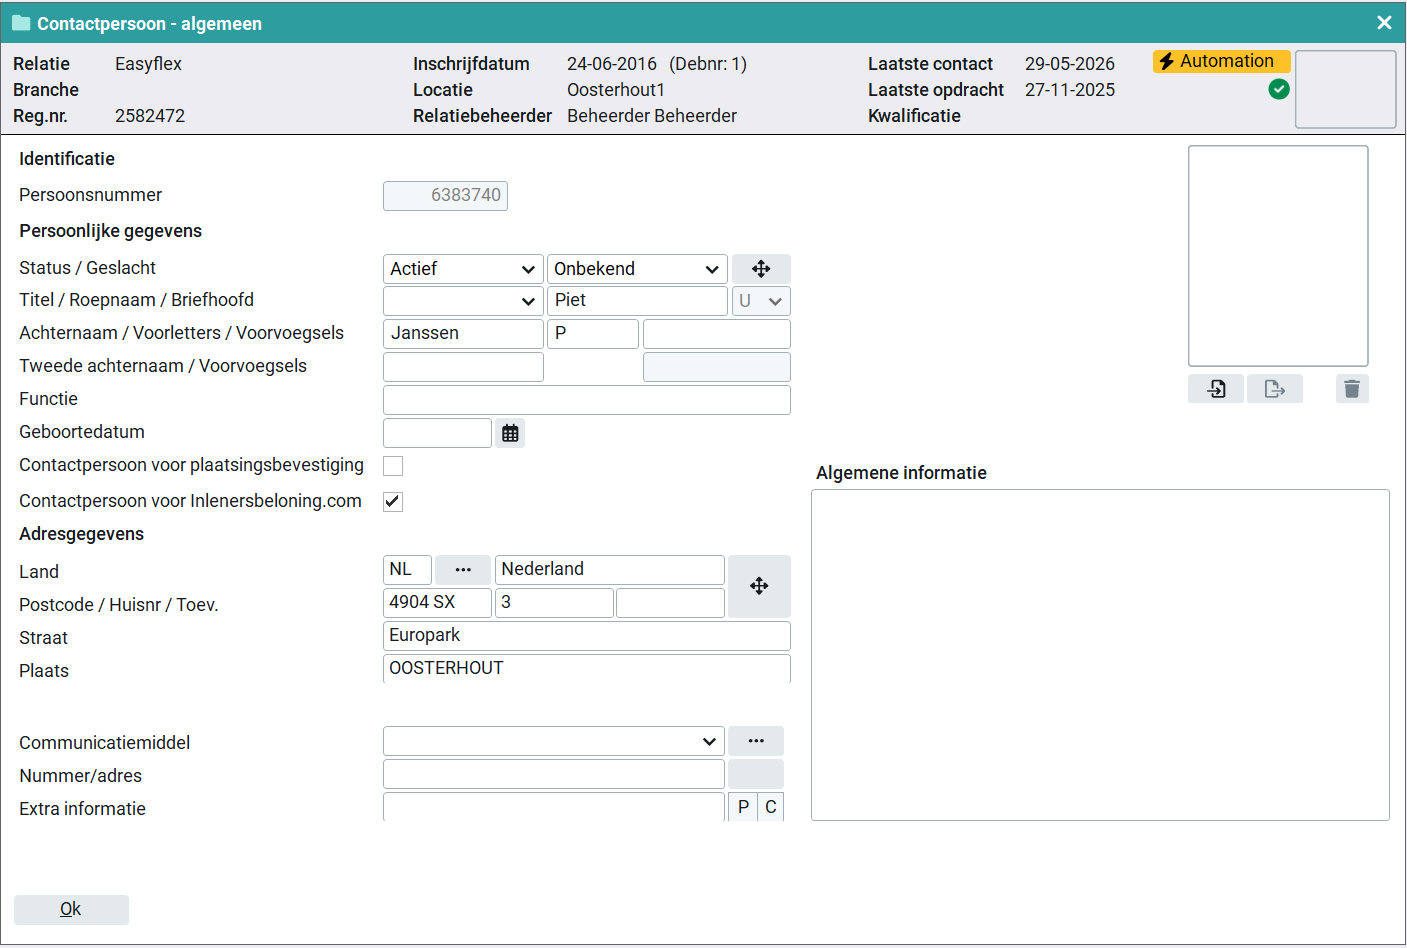Click the Voorvoegsels field beside Voorletters

(717, 334)
